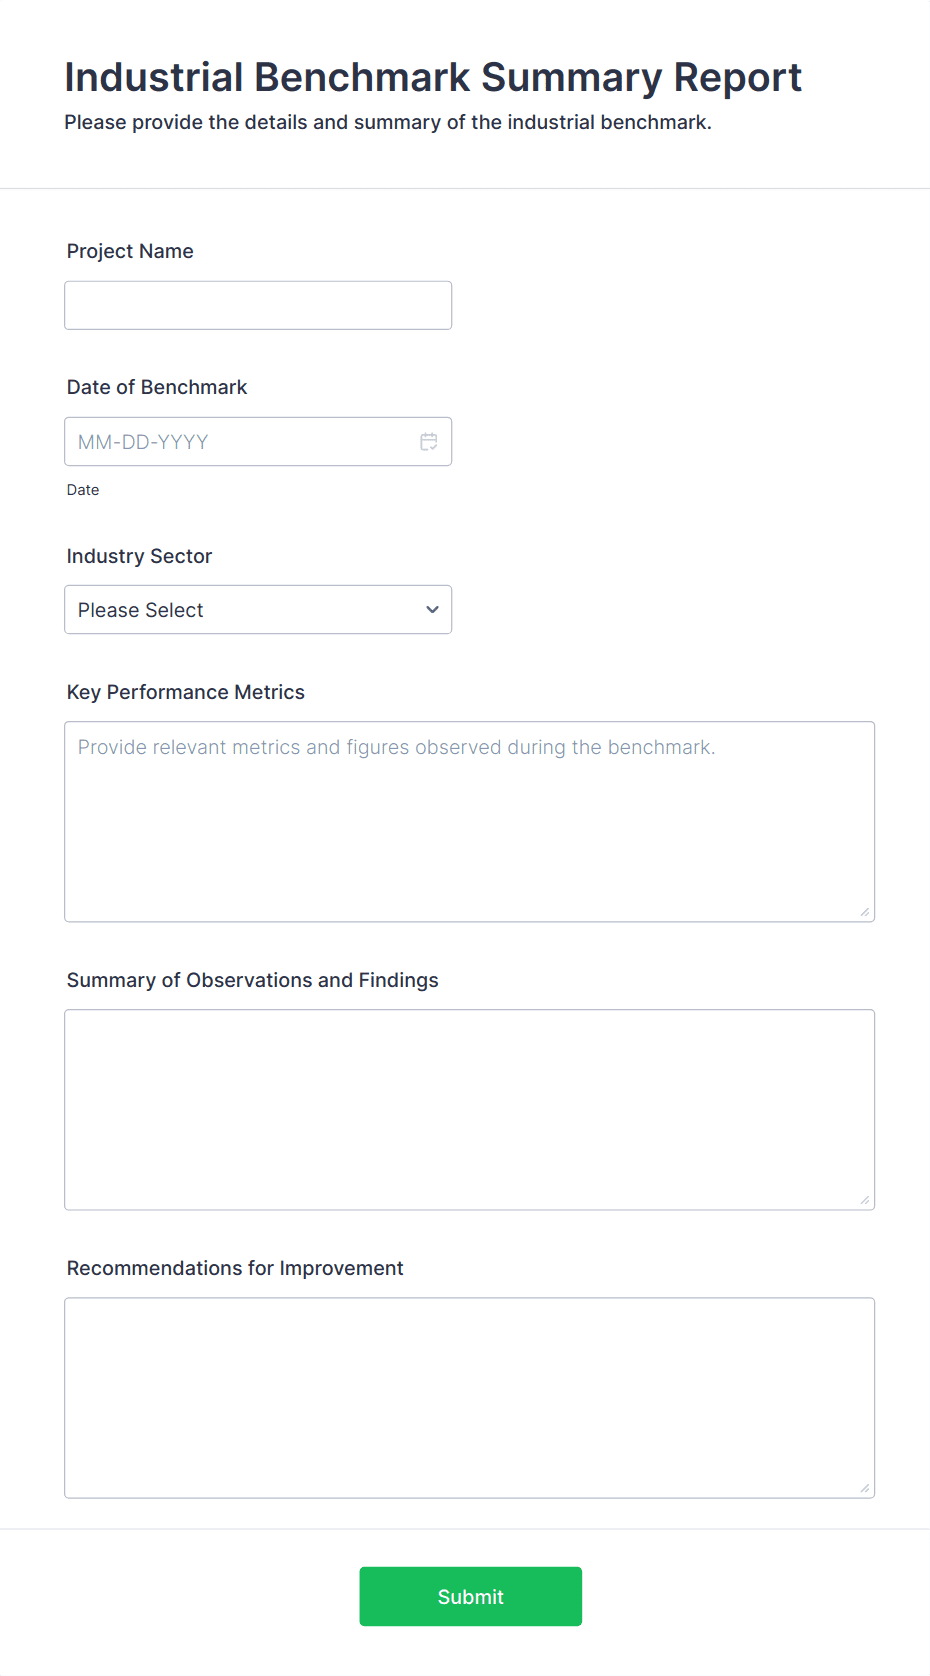Click the small "Date" sublabel
This screenshot has width=930, height=1676.
click(83, 490)
